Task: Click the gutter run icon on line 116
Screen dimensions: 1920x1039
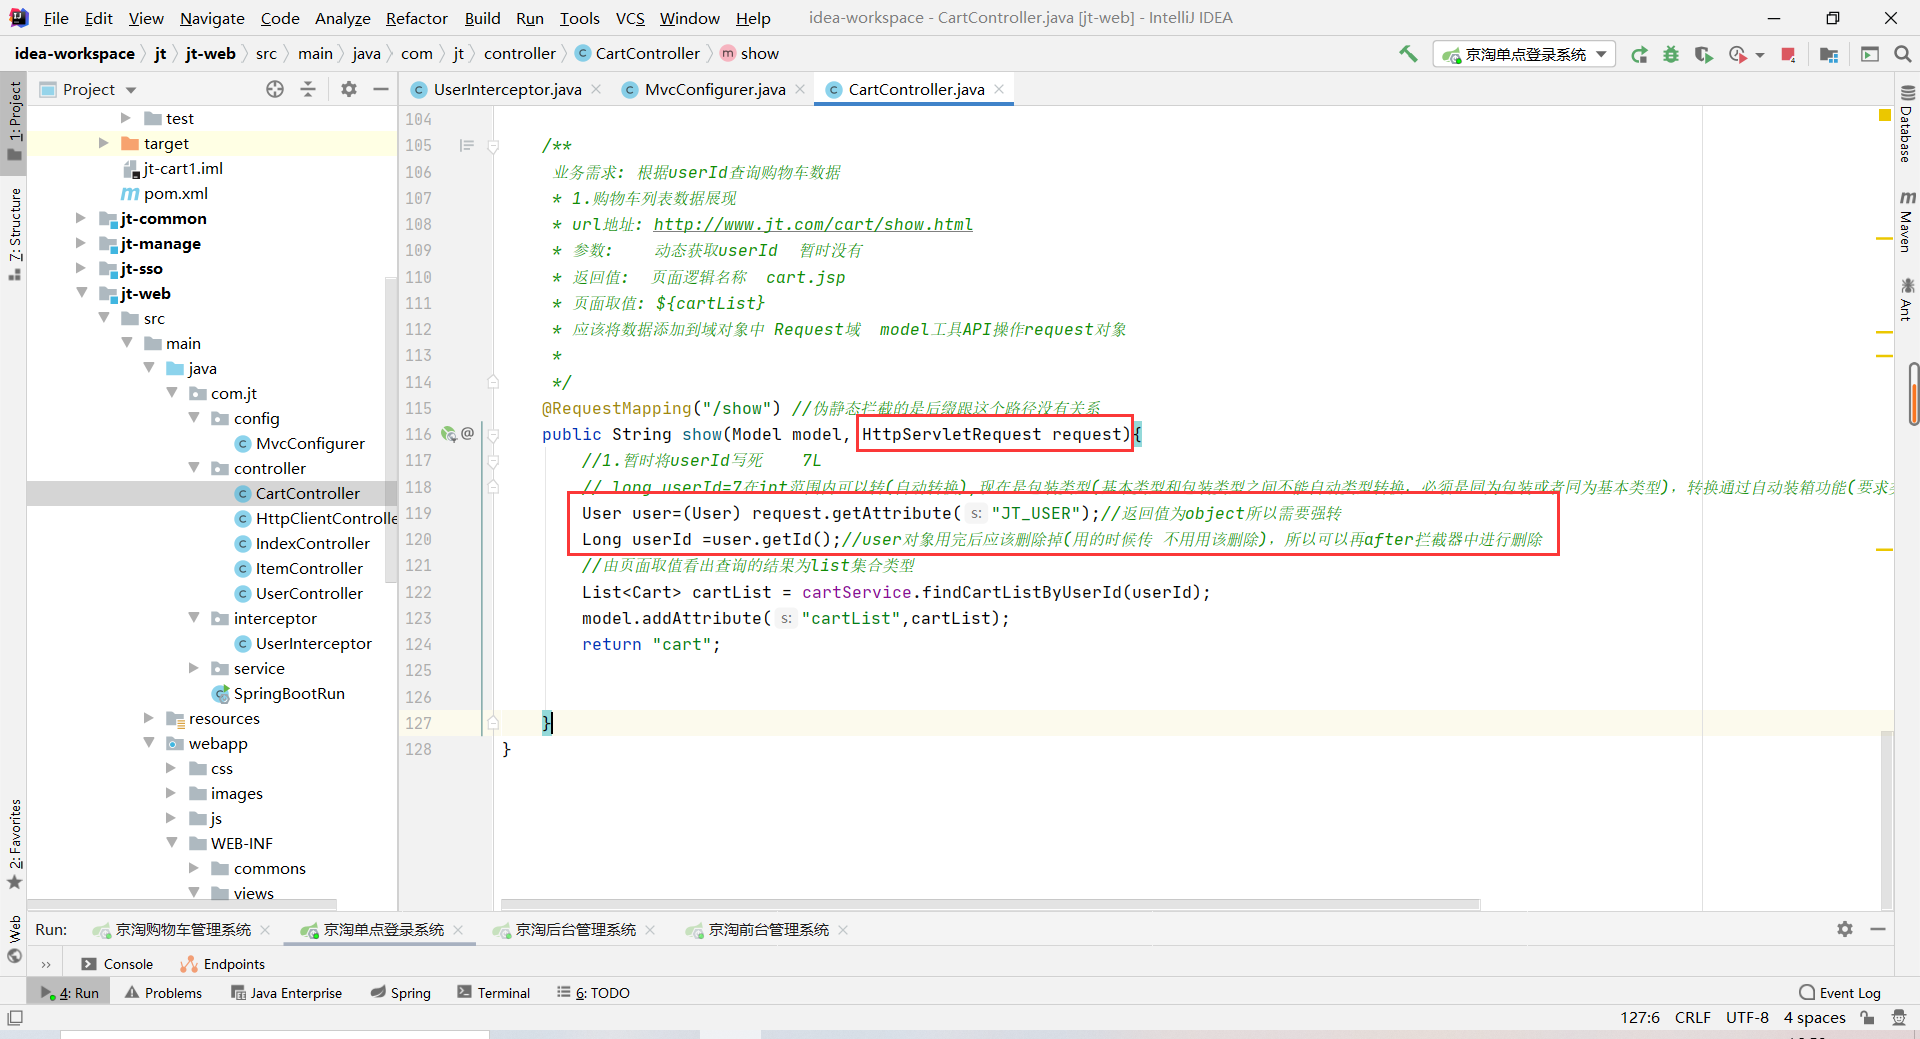Action: [449, 434]
